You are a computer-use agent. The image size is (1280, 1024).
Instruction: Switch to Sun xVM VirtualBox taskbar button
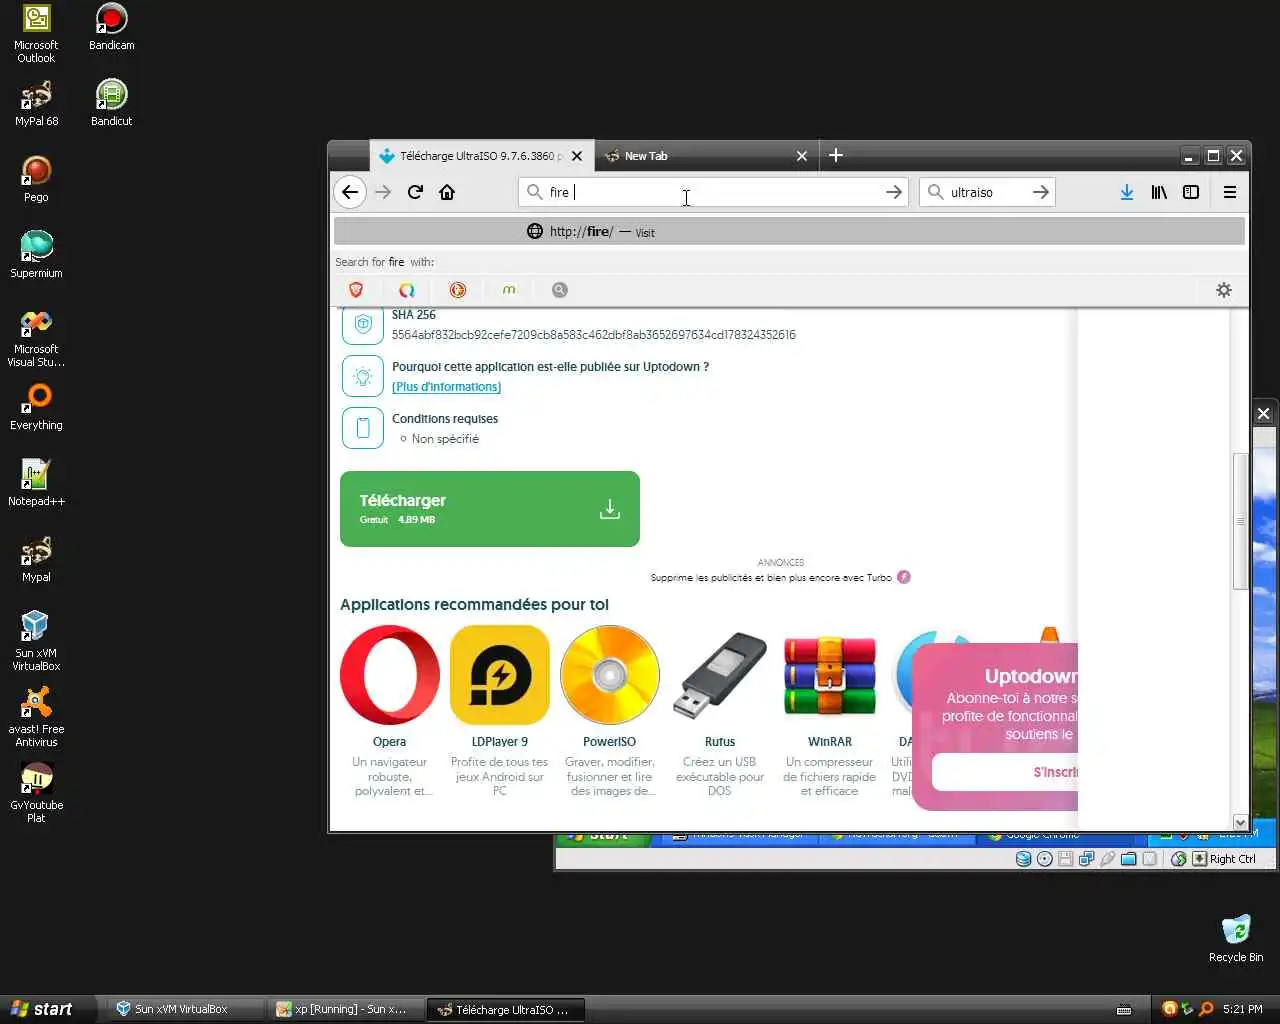(185, 1009)
